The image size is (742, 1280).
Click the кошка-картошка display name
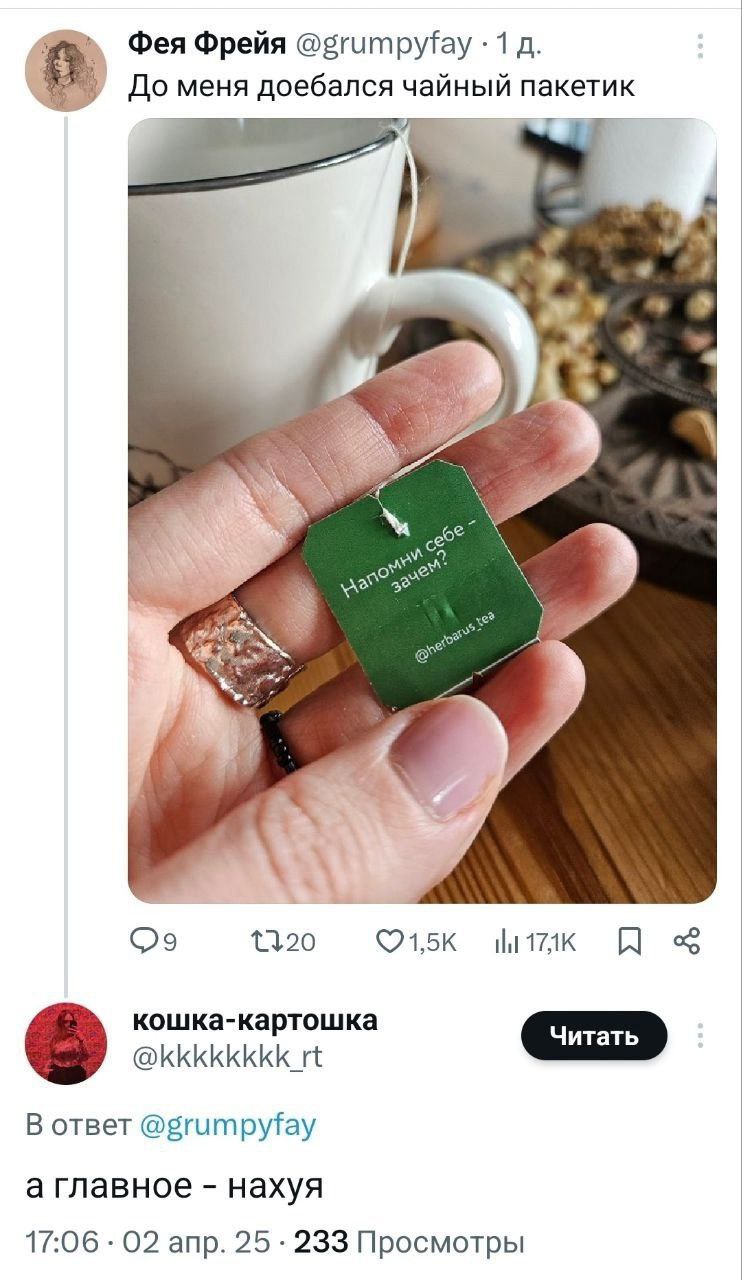click(255, 1020)
